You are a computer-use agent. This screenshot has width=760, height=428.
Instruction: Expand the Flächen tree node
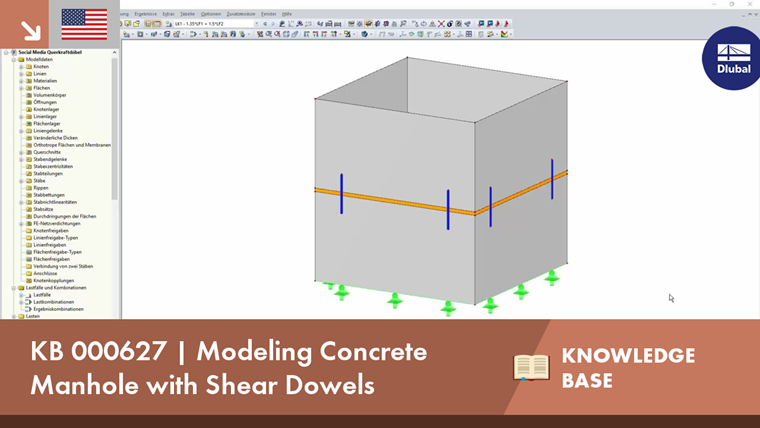pyautogui.click(x=21, y=88)
